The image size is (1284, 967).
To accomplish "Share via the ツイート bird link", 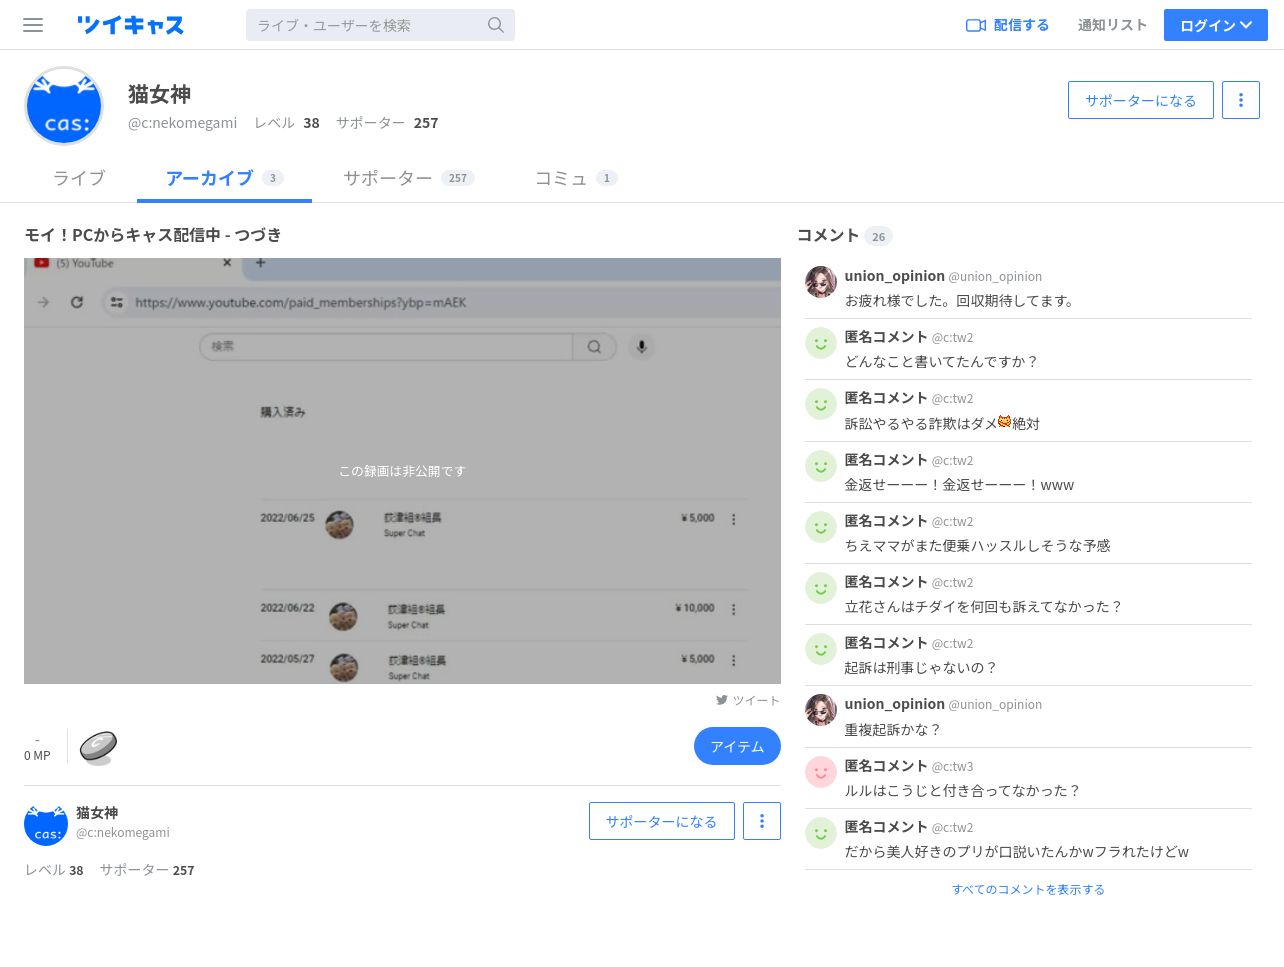I will pos(747,701).
